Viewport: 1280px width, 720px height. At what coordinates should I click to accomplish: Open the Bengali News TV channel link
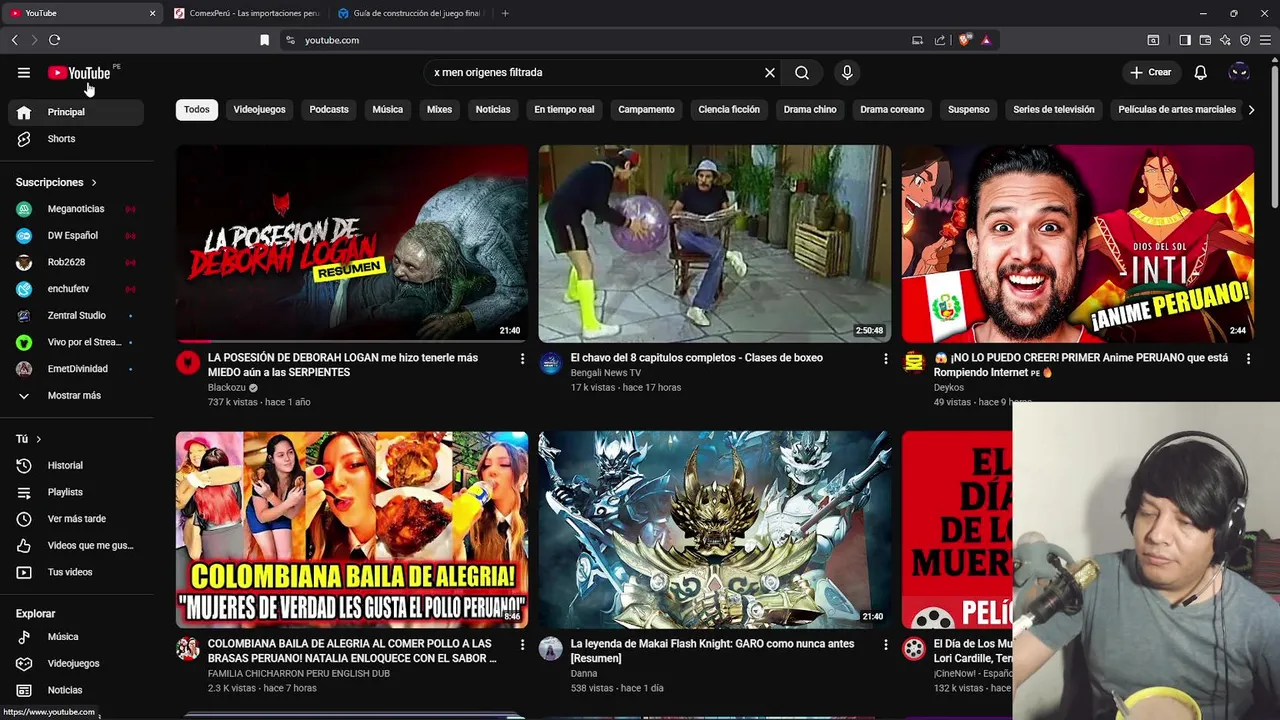[605, 373]
